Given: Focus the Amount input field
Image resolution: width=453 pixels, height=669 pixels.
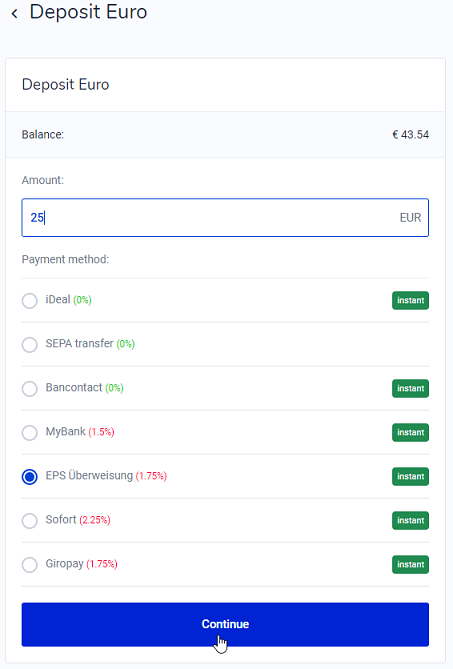Looking at the screenshot, I should tap(225, 218).
